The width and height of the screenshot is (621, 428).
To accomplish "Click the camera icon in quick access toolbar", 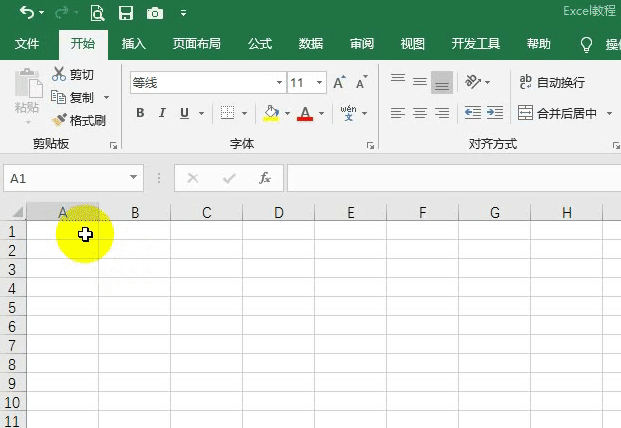I will tap(155, 13).
